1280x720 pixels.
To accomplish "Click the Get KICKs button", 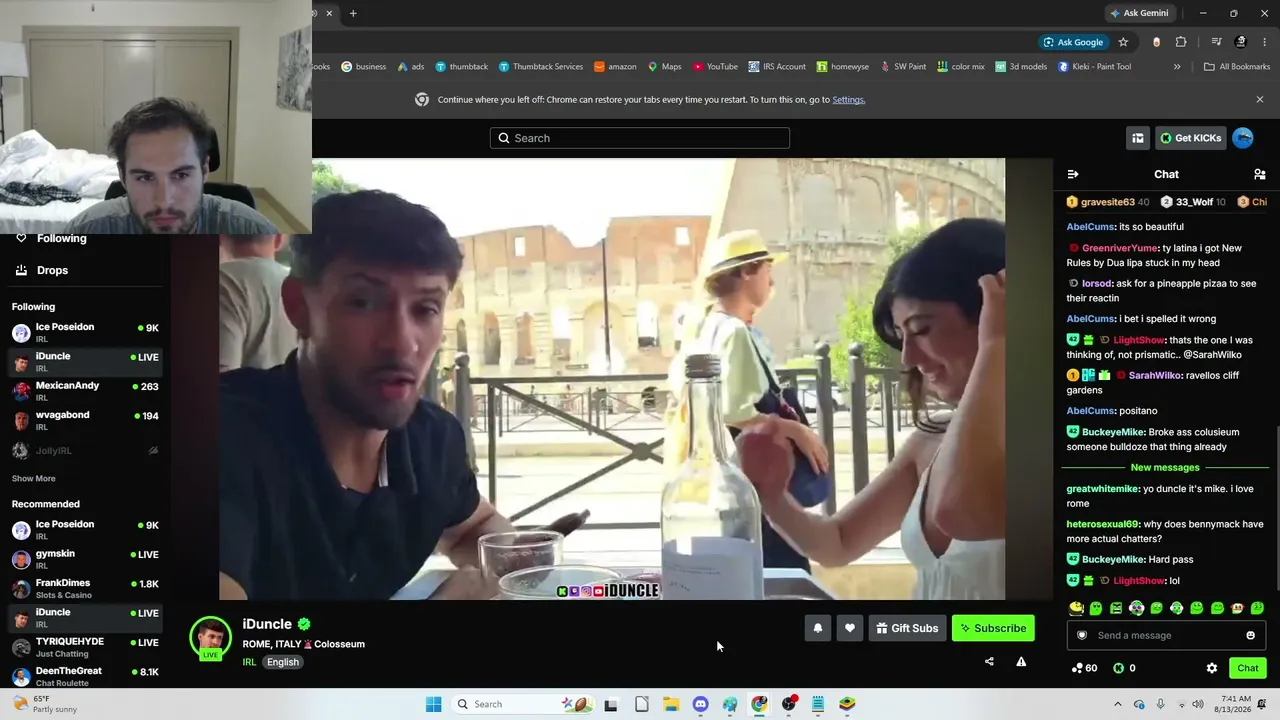I will tap(1190, 138).
